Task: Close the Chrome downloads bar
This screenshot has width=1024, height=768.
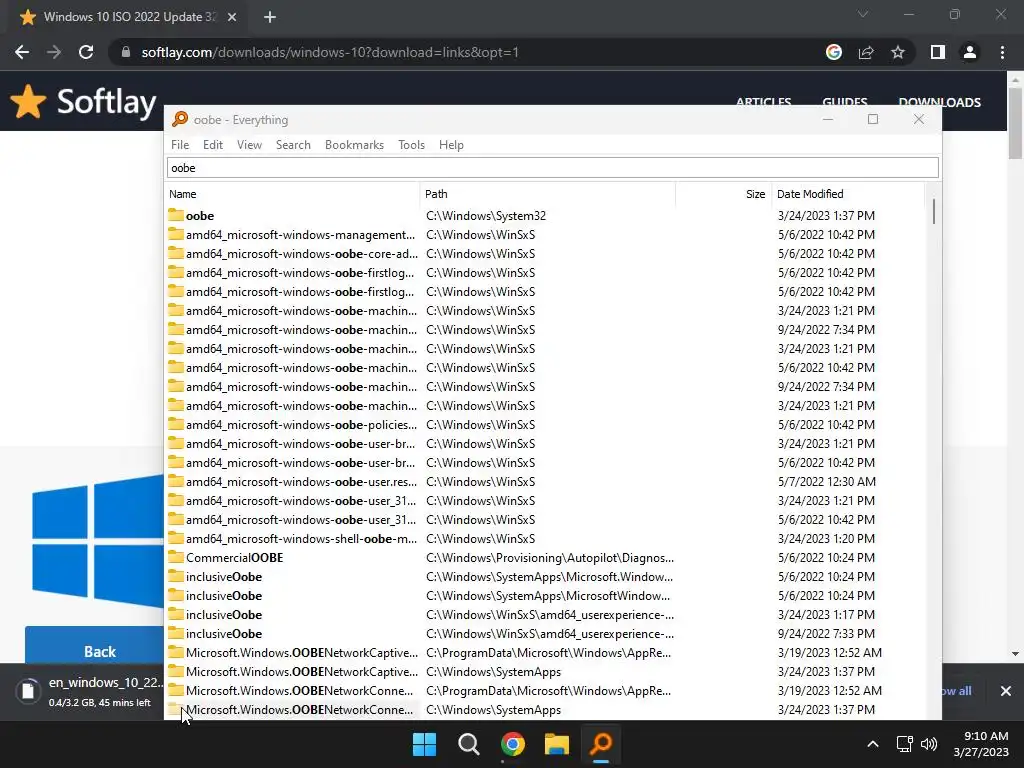Action: click(x=1006, y=691)
